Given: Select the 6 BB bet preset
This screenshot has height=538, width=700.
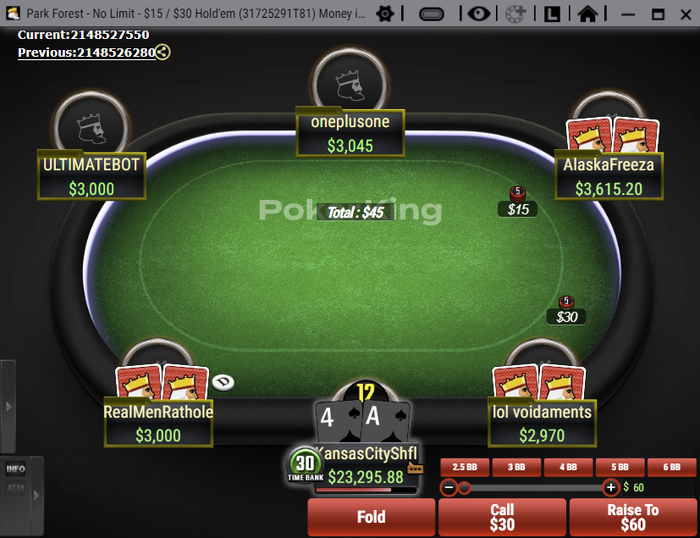Looking at the screenshot, I should [x=672, y=467].
